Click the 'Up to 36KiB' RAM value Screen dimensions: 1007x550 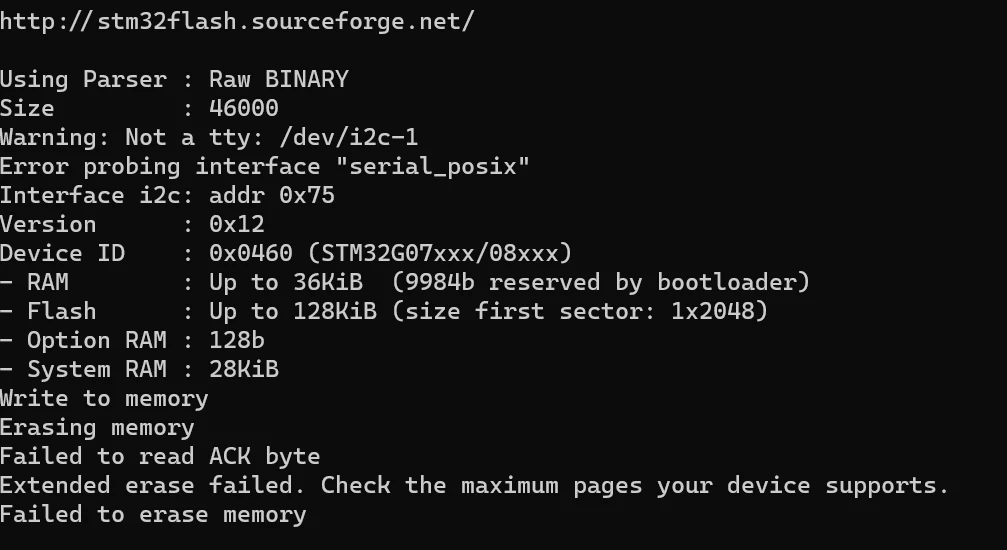[x=286, y=282]
